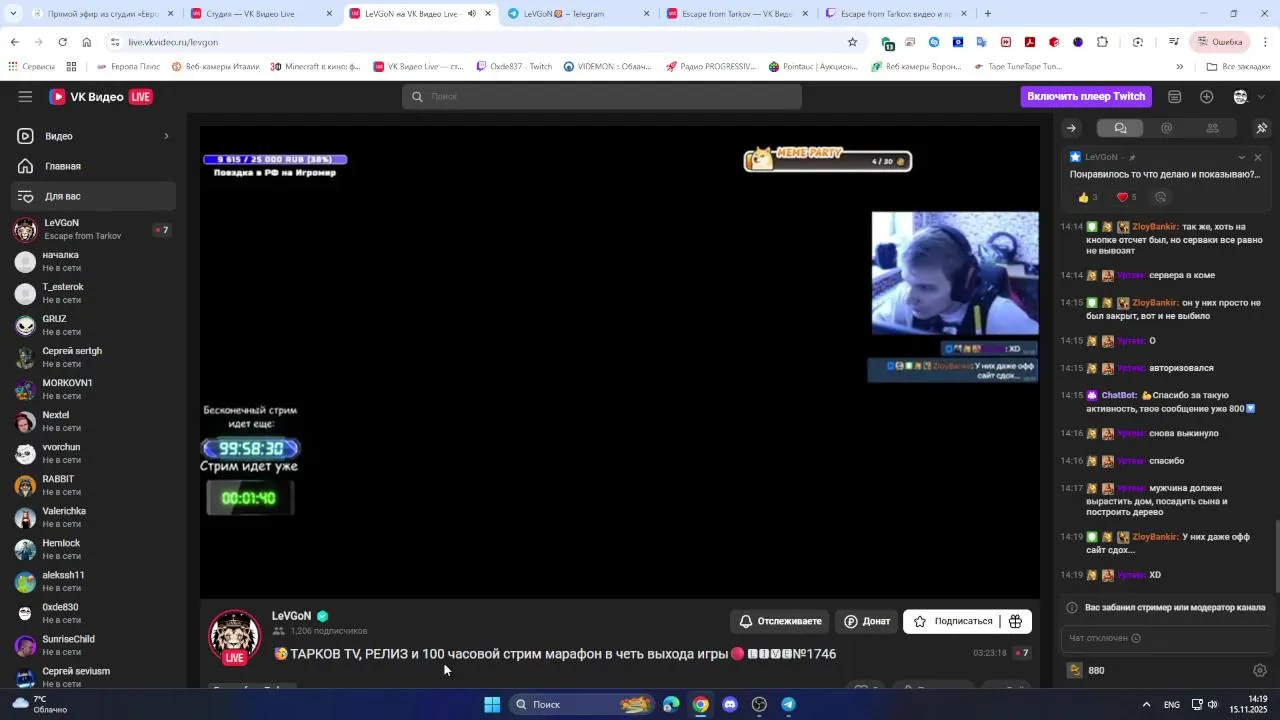Viewport: 1280px width, 720px height.
Task: React thumbs up on pinned message
Action: pyautogui.click(x=1088, y=197)
